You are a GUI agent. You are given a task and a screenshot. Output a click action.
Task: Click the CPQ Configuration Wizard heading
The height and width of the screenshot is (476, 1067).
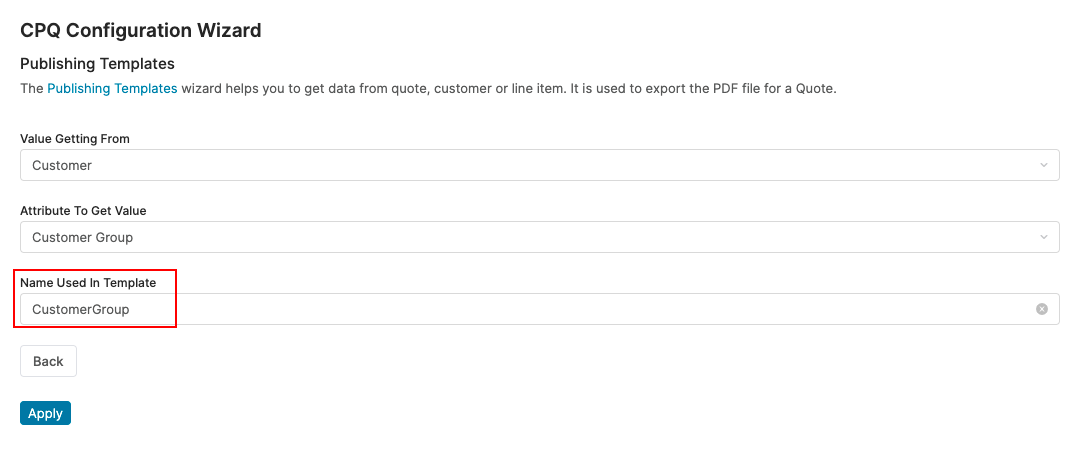point(141,30)
